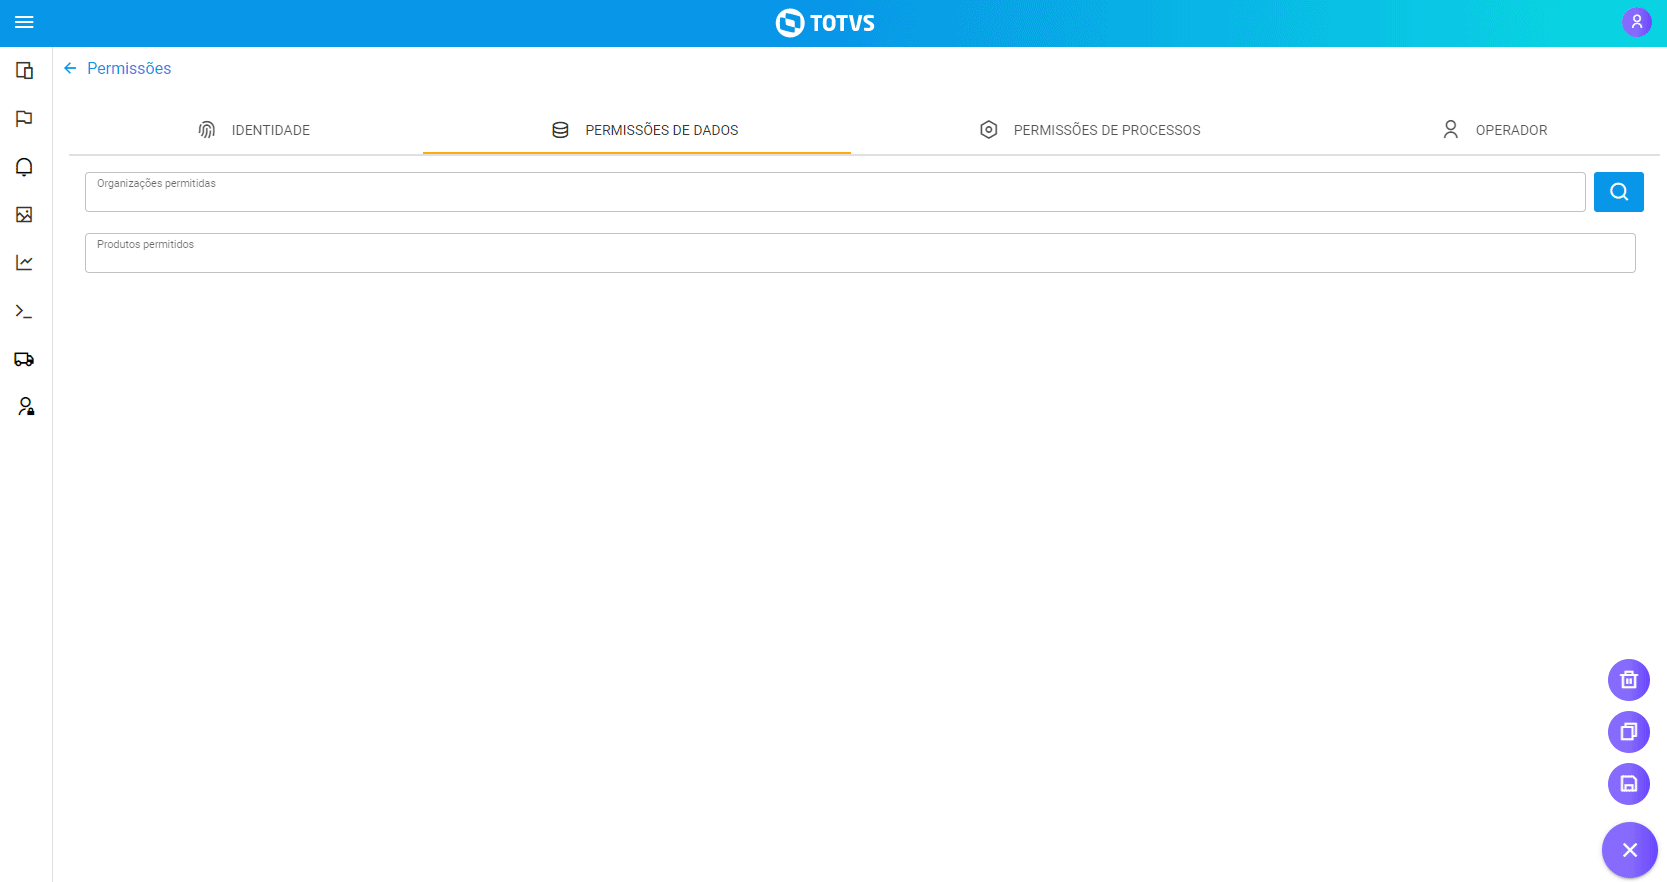Image resolution: width=1667 pixels, height=882 pixels.
Task: Close the floating action menu (X)
Action: click(1629, 850)
